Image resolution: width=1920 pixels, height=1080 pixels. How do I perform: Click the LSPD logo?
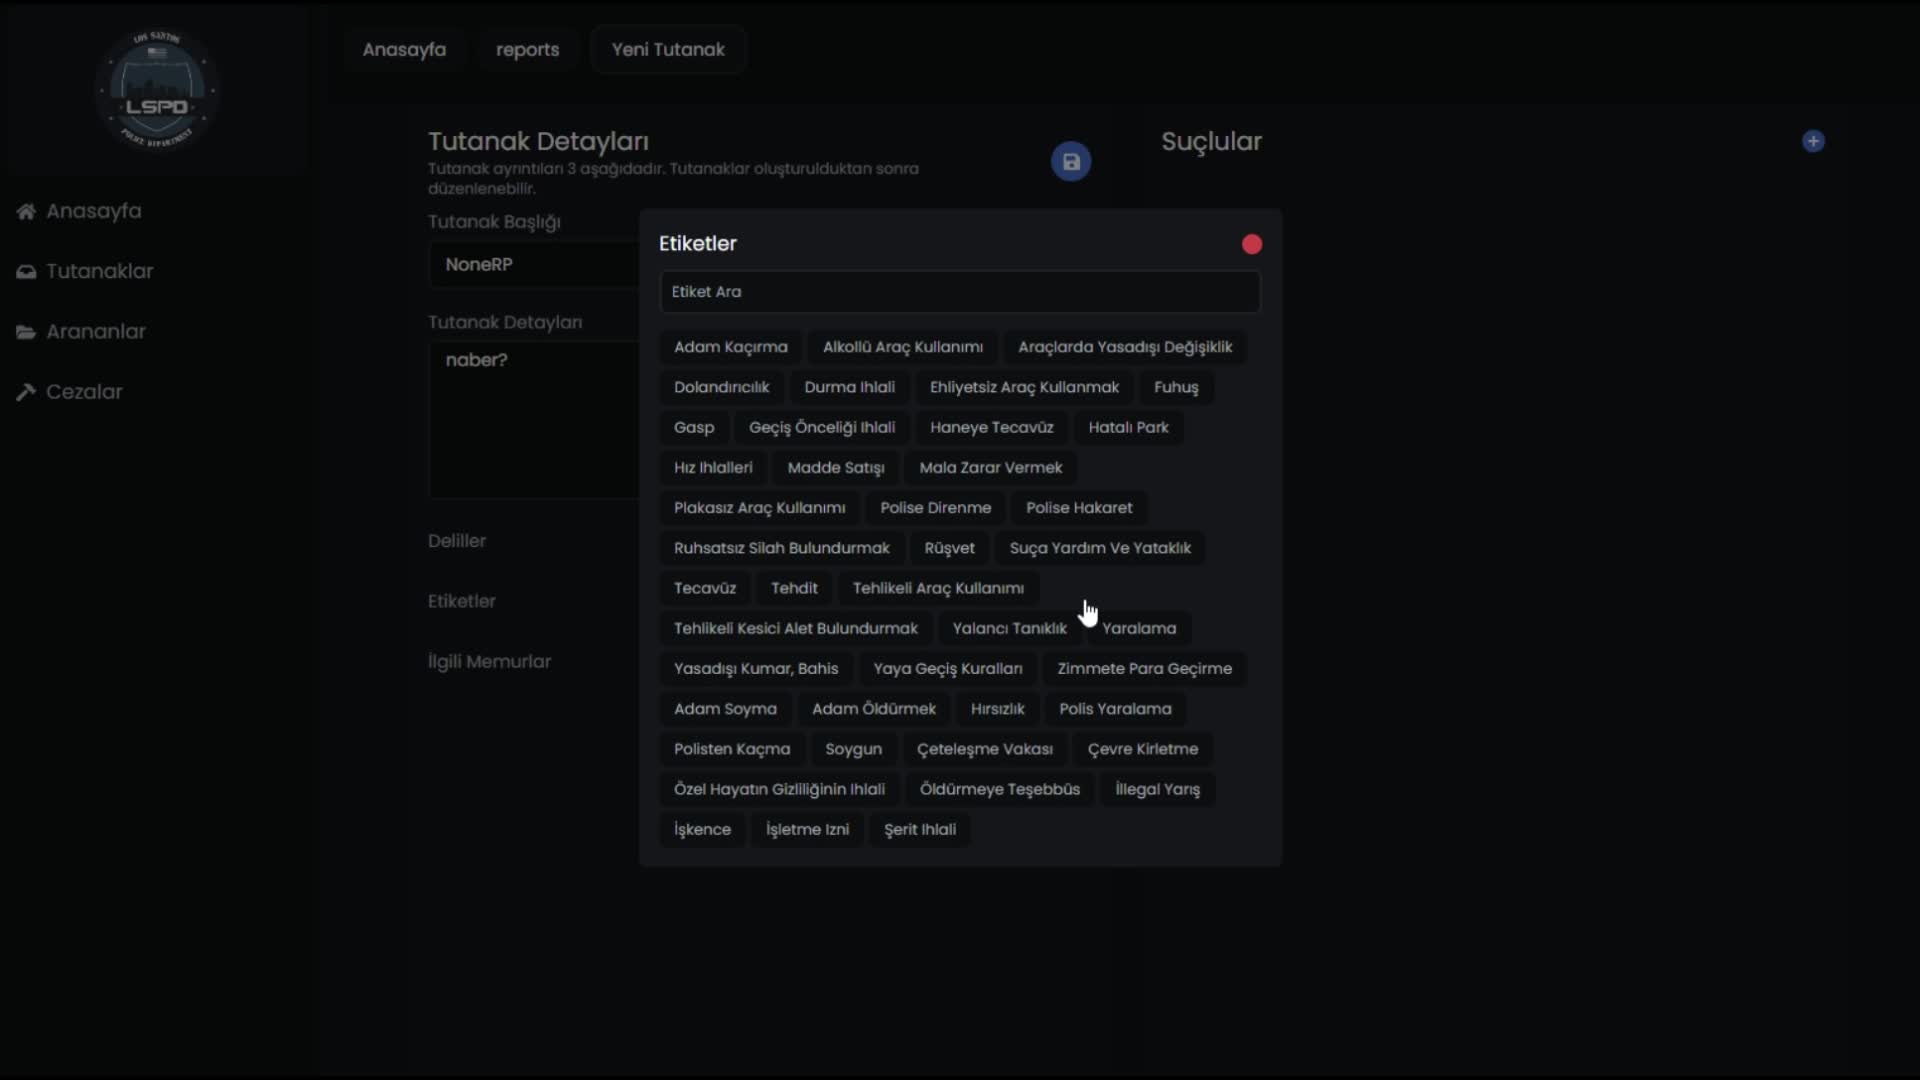(157, 90)
